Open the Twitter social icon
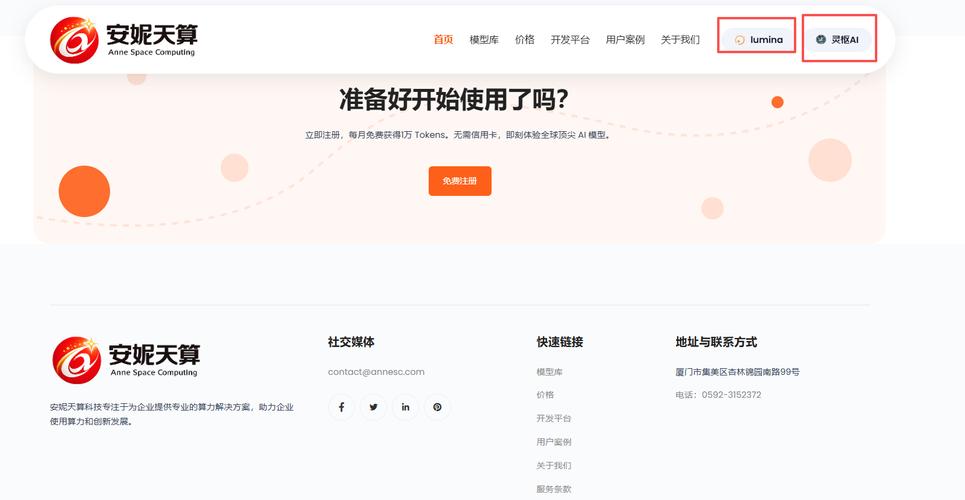 [374, 407]
